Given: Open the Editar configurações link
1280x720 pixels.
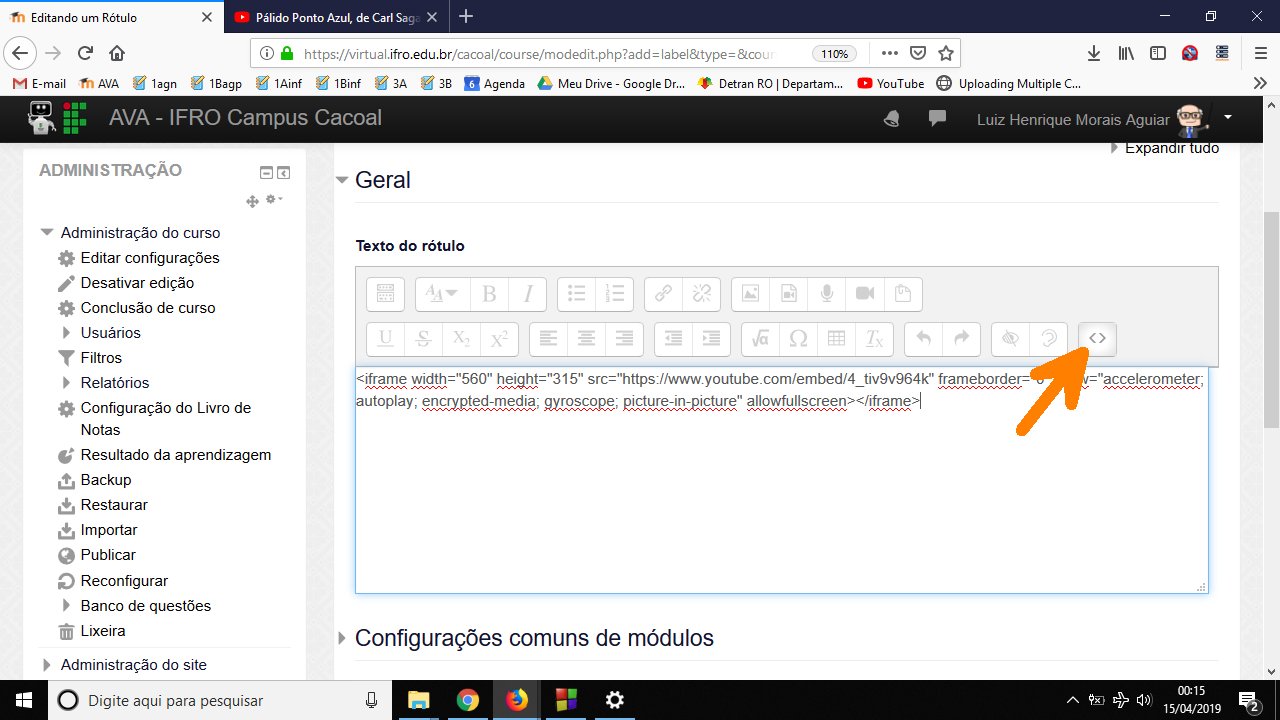Looking at the screenshot, I should [149, 258].
